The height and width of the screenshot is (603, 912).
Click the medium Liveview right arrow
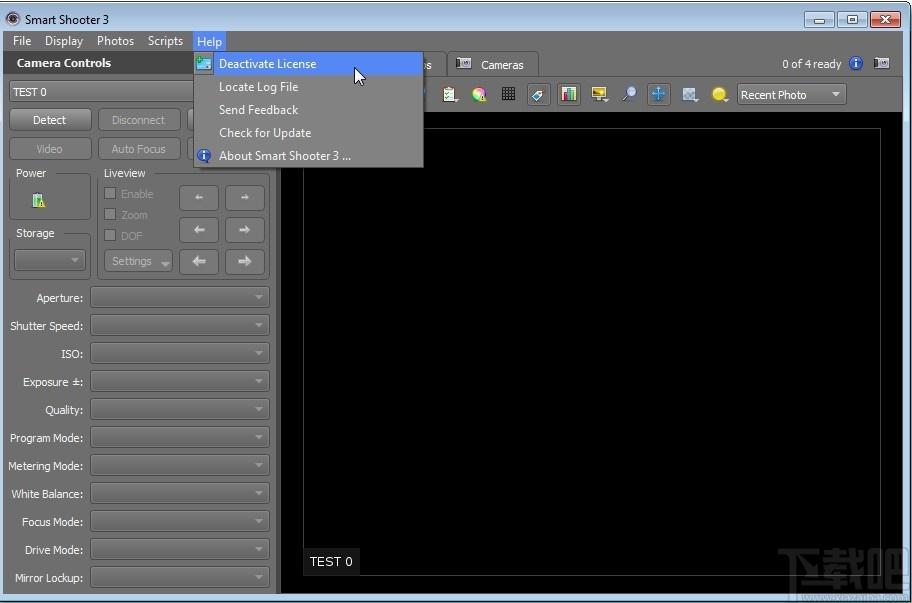tap(245, 230)
